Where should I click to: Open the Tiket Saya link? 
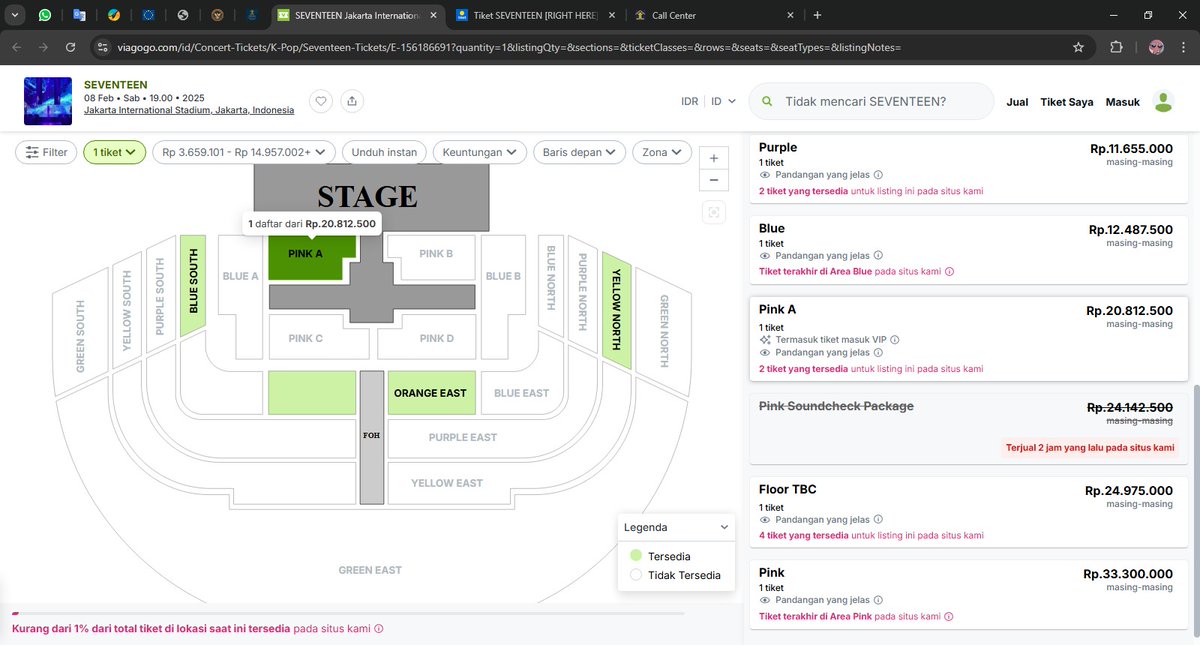coord(1067,102)
